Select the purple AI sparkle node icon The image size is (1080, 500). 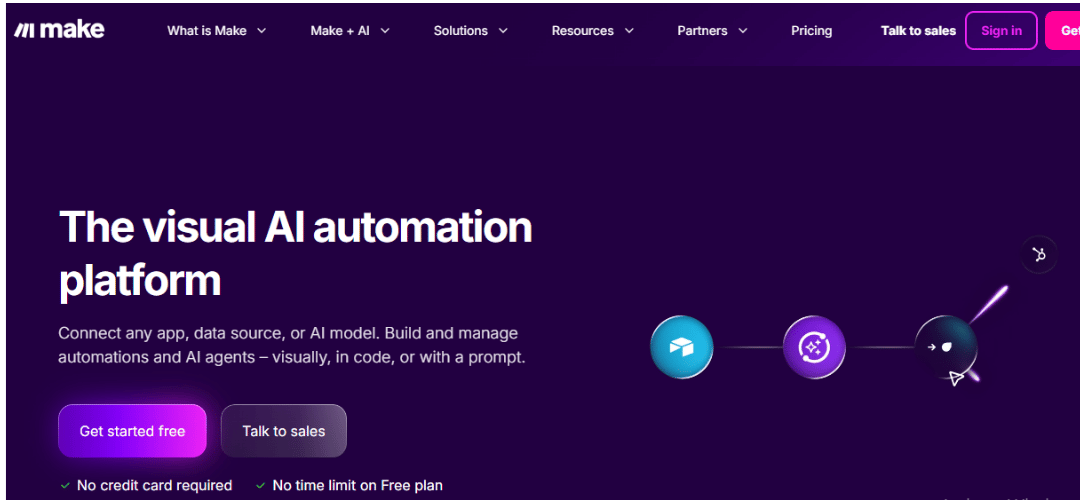click(813, 347)
